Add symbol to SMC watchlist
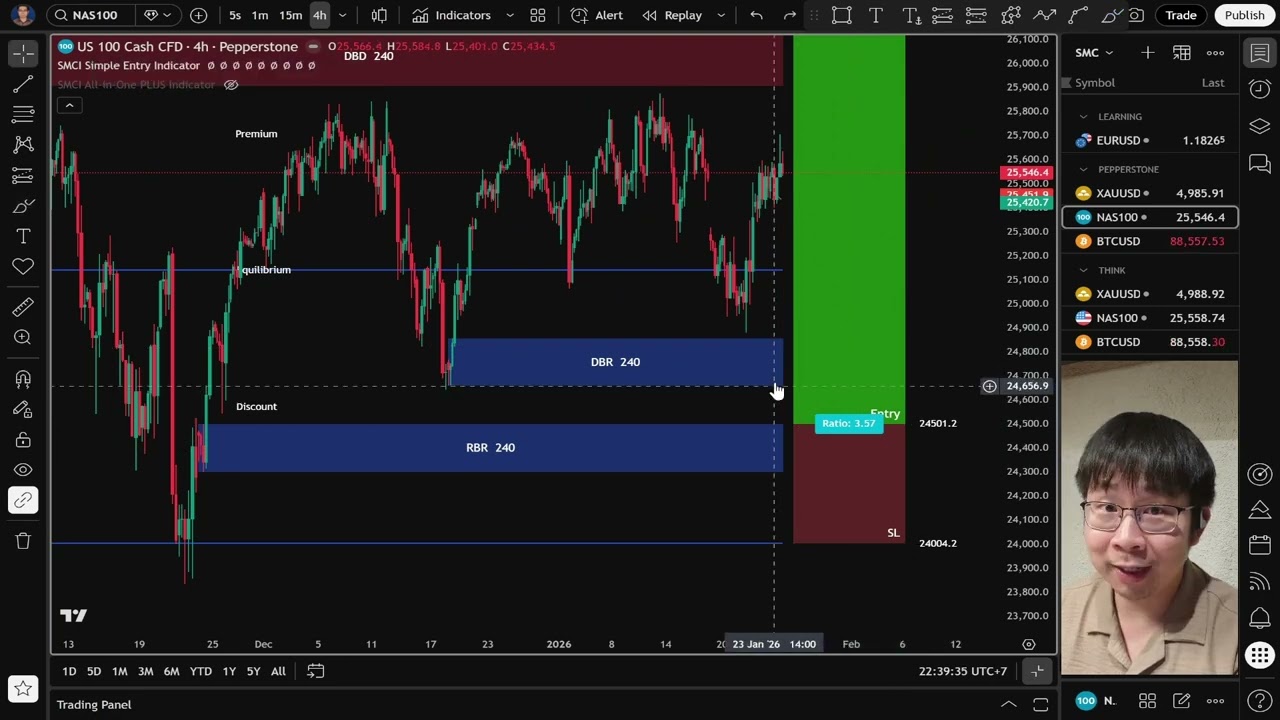Image resolution: width=1280 pixels, height=720 pixels. coord(1147,53)
